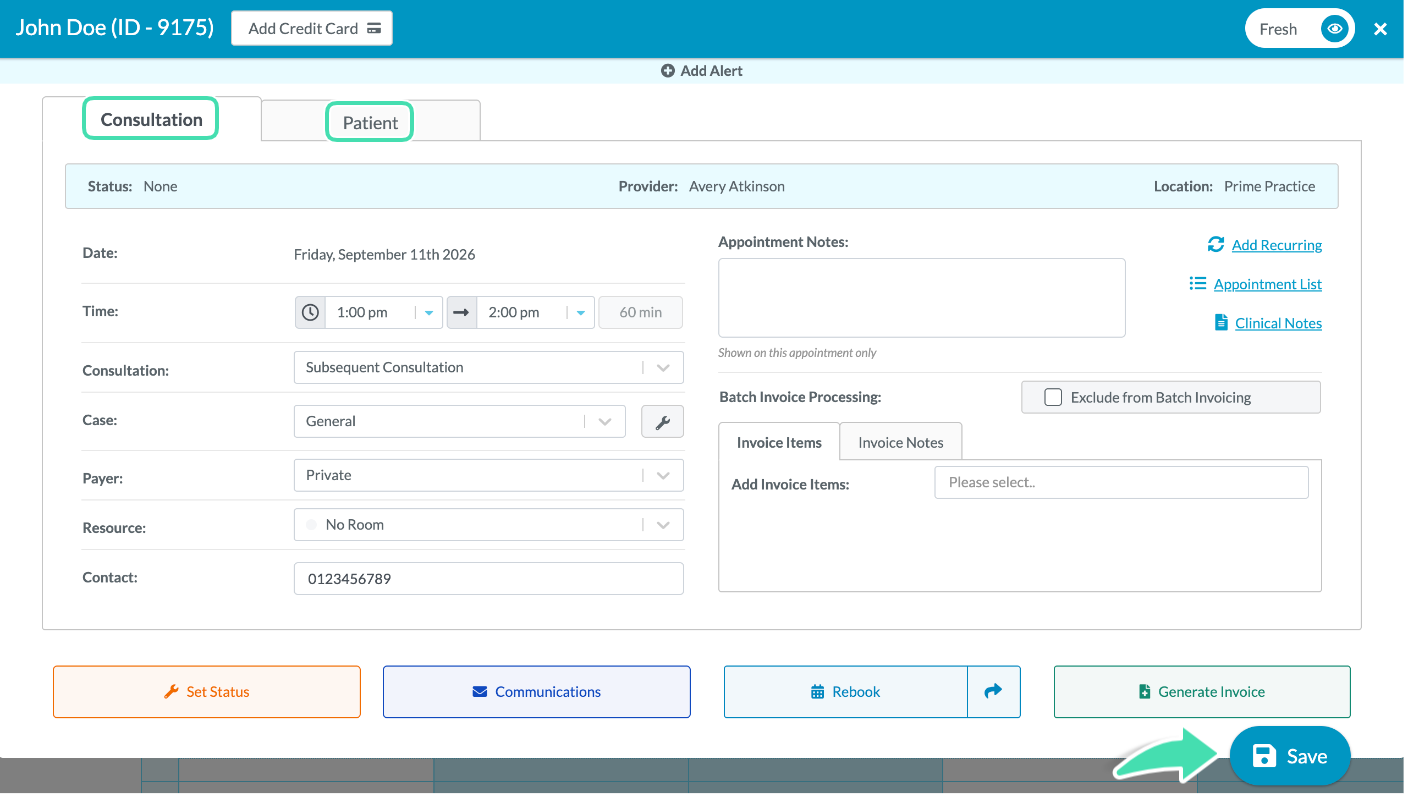Click the rebook forward arrow button

click(x=993, y=691)
